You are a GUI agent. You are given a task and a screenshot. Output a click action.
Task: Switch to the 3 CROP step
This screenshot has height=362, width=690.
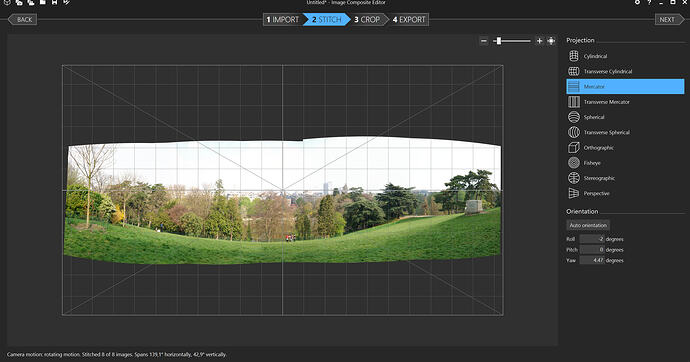(367, 19)
